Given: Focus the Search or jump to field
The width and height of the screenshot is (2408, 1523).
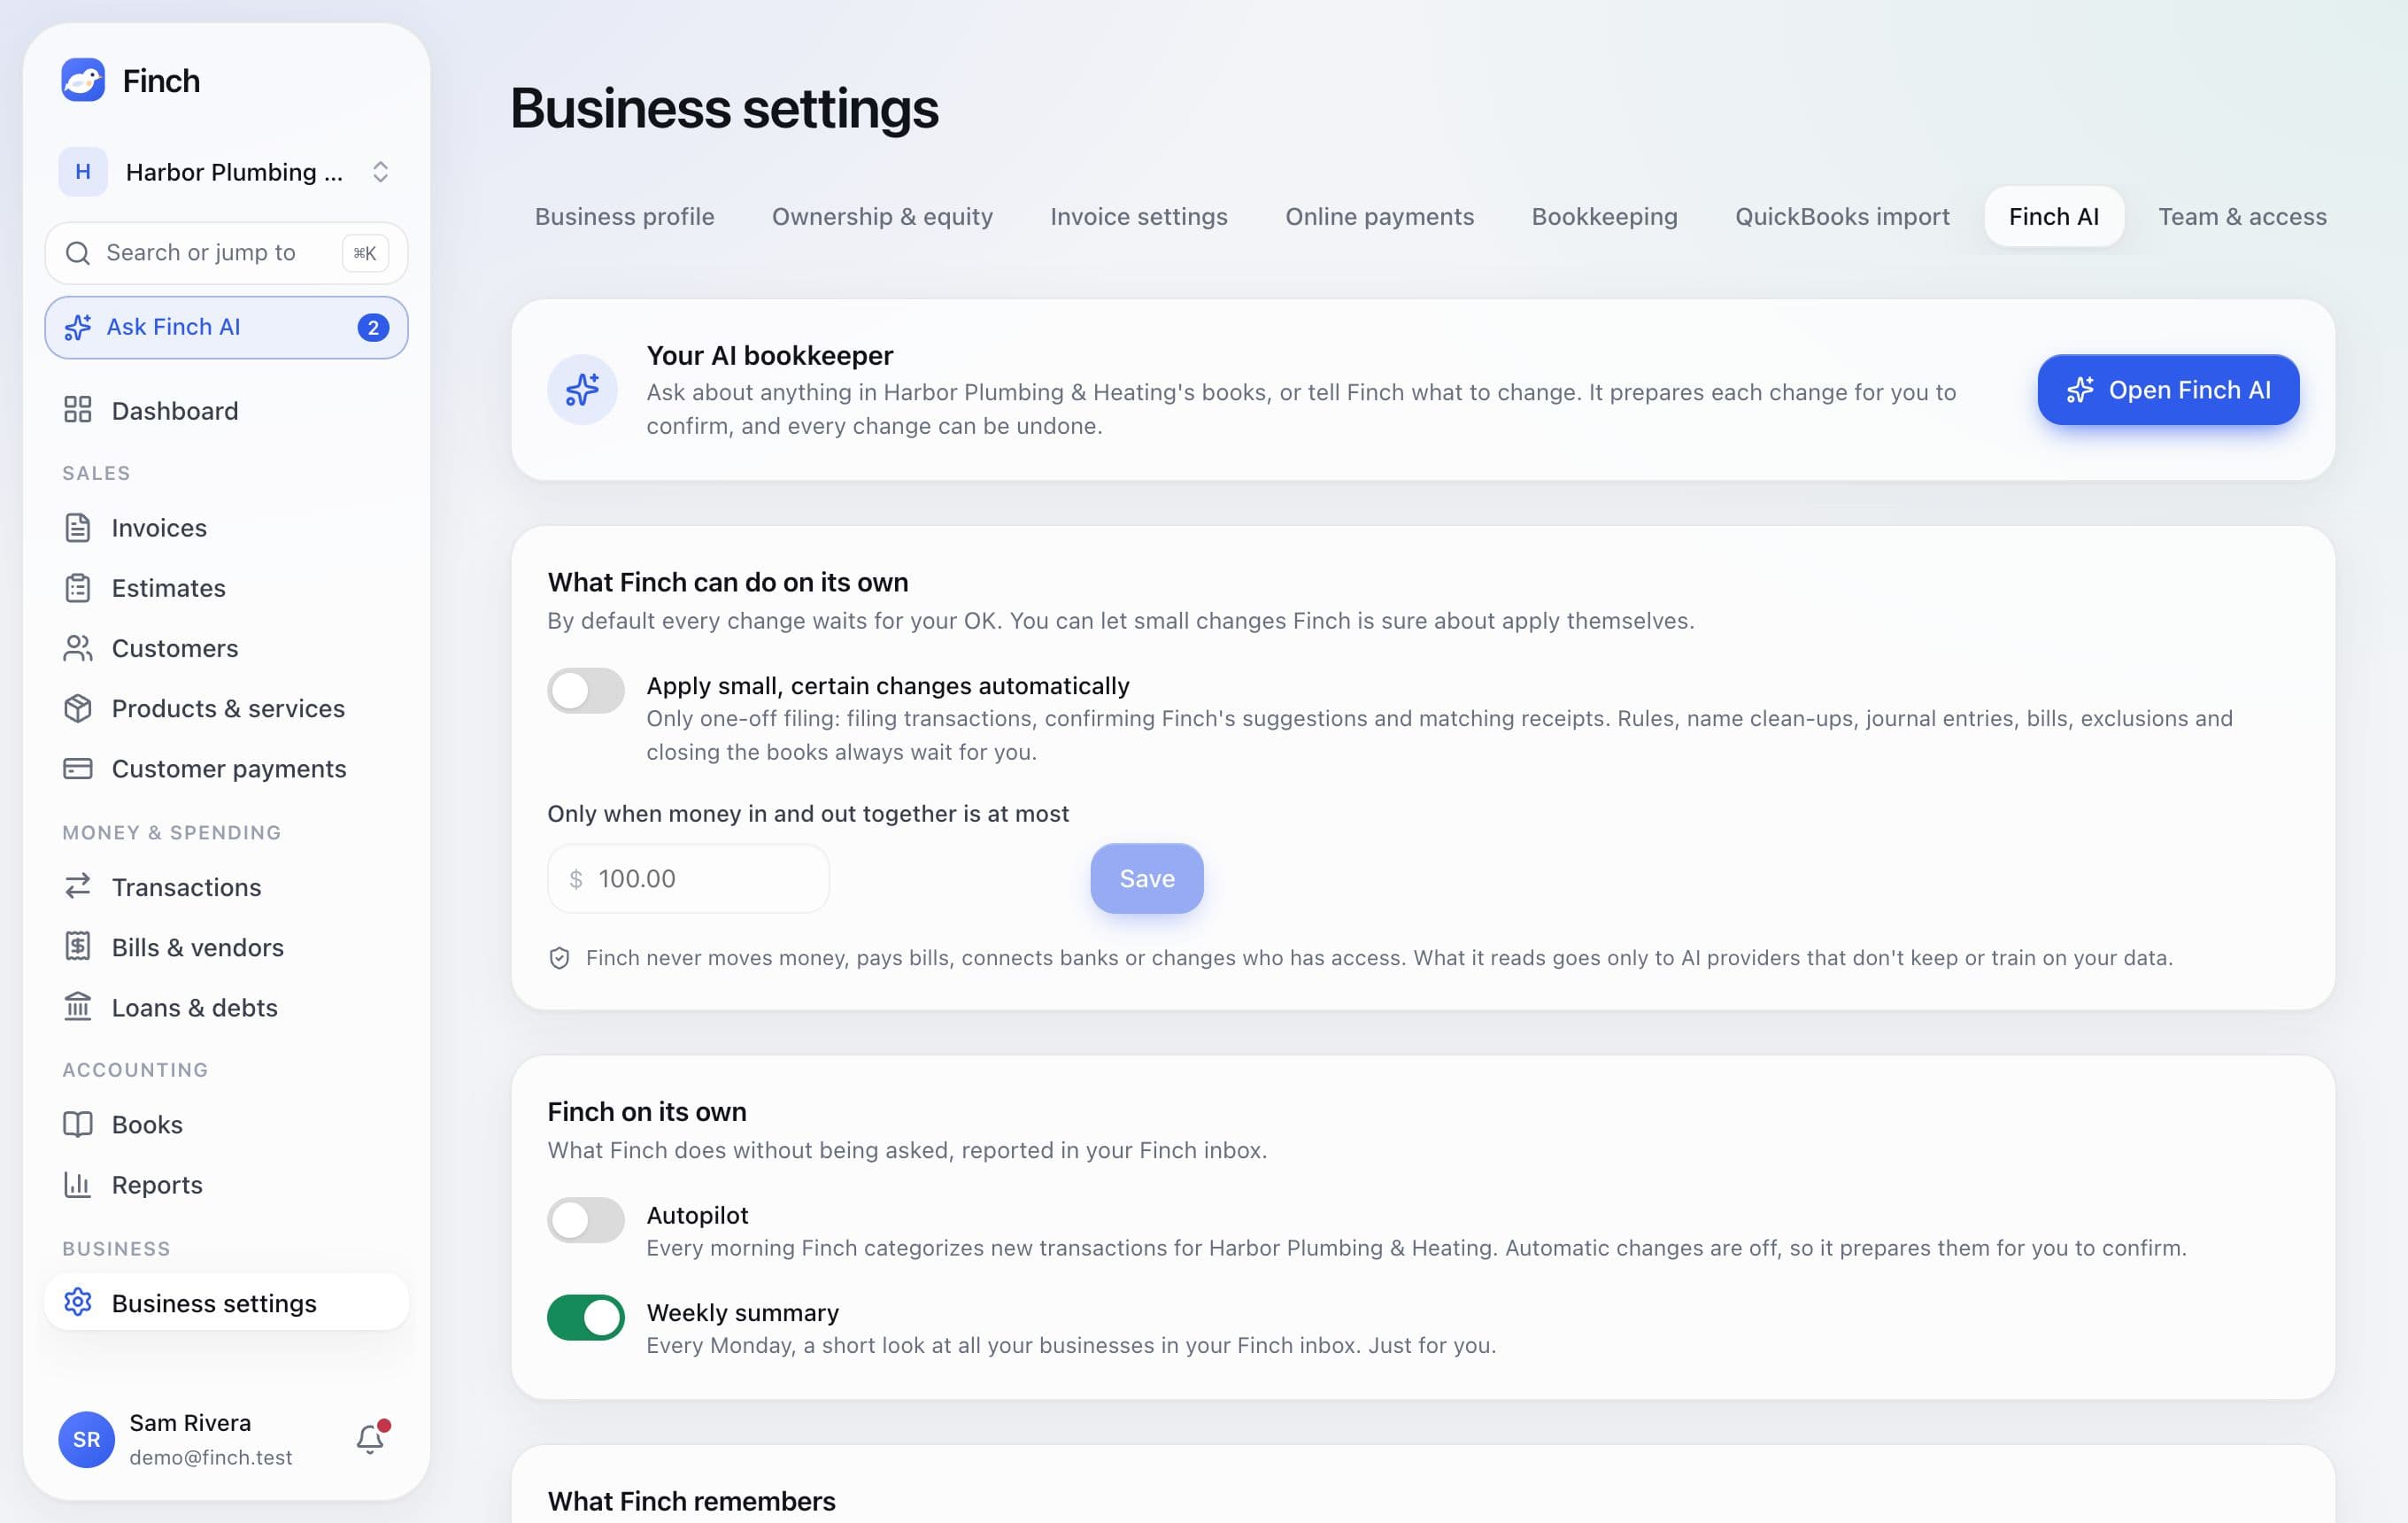Looking at the screenshot, I should click(227, 253).
